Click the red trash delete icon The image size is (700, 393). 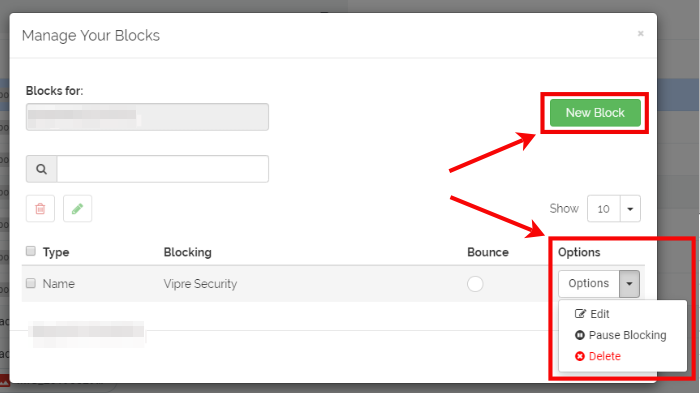pyautogui.click(x=40, y=209)
